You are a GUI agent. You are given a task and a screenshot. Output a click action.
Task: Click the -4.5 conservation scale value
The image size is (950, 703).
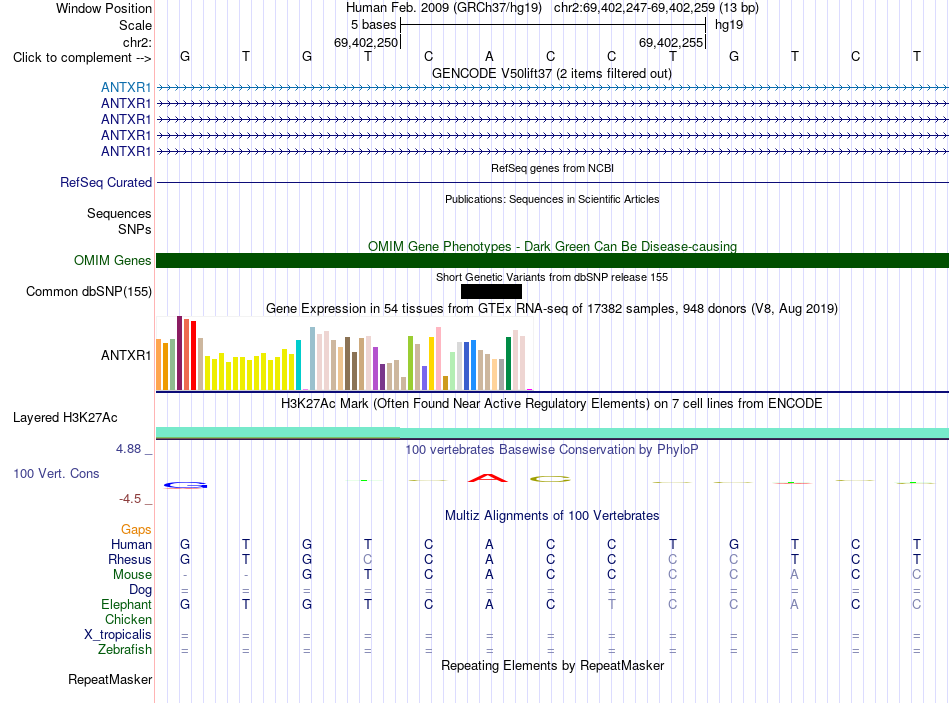click(x=130, y=499)
